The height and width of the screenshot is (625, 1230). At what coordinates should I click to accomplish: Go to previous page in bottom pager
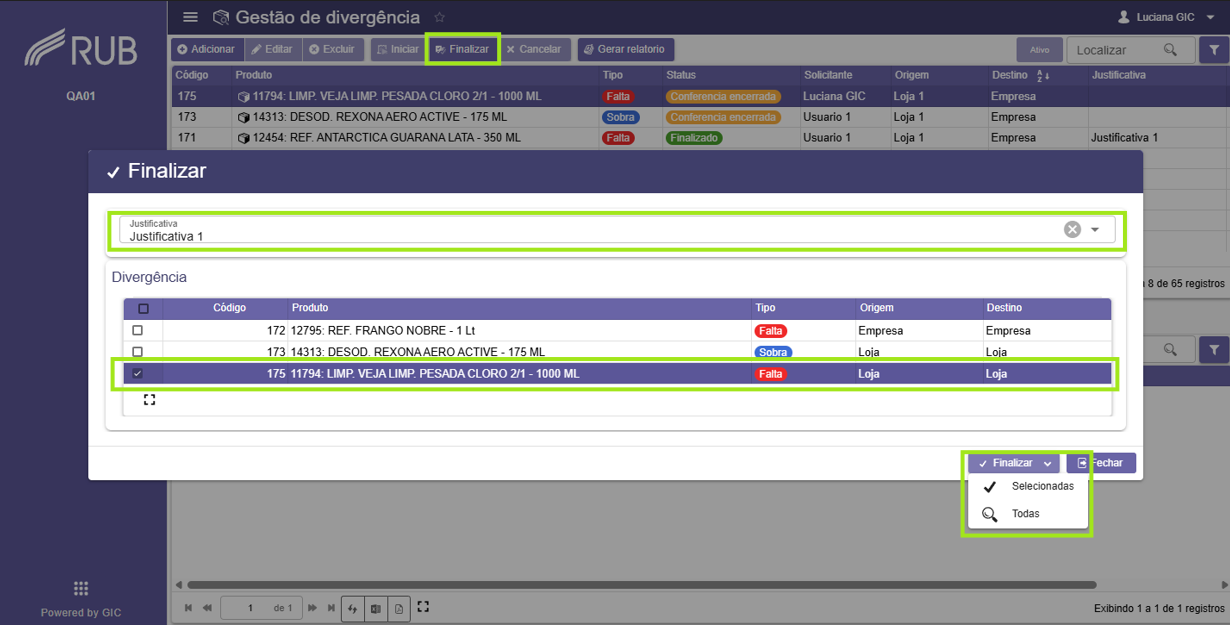(207, 608)
